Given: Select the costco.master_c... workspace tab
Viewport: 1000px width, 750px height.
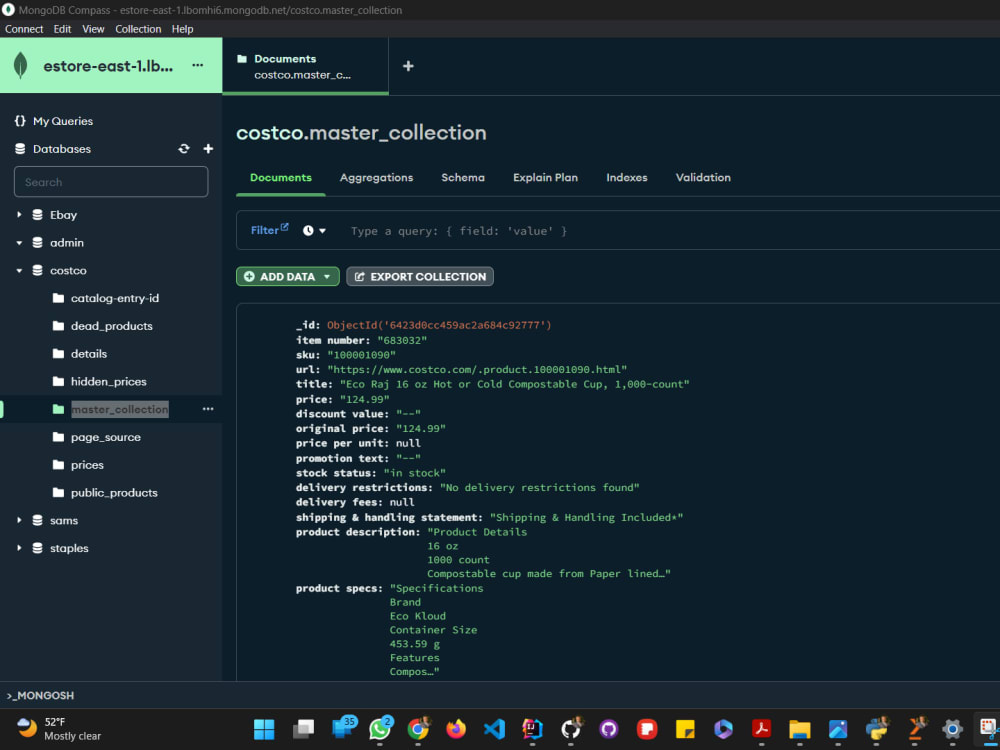Looking at the screenshot, I should click(305, 66).
